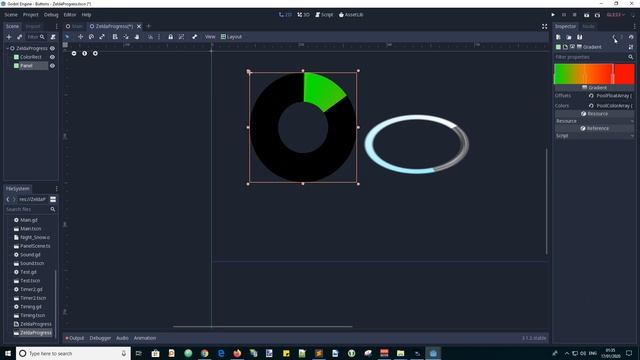Open the GLES3 renderer dropdown
Screen dimensions: 640x360
pos(616,15)
